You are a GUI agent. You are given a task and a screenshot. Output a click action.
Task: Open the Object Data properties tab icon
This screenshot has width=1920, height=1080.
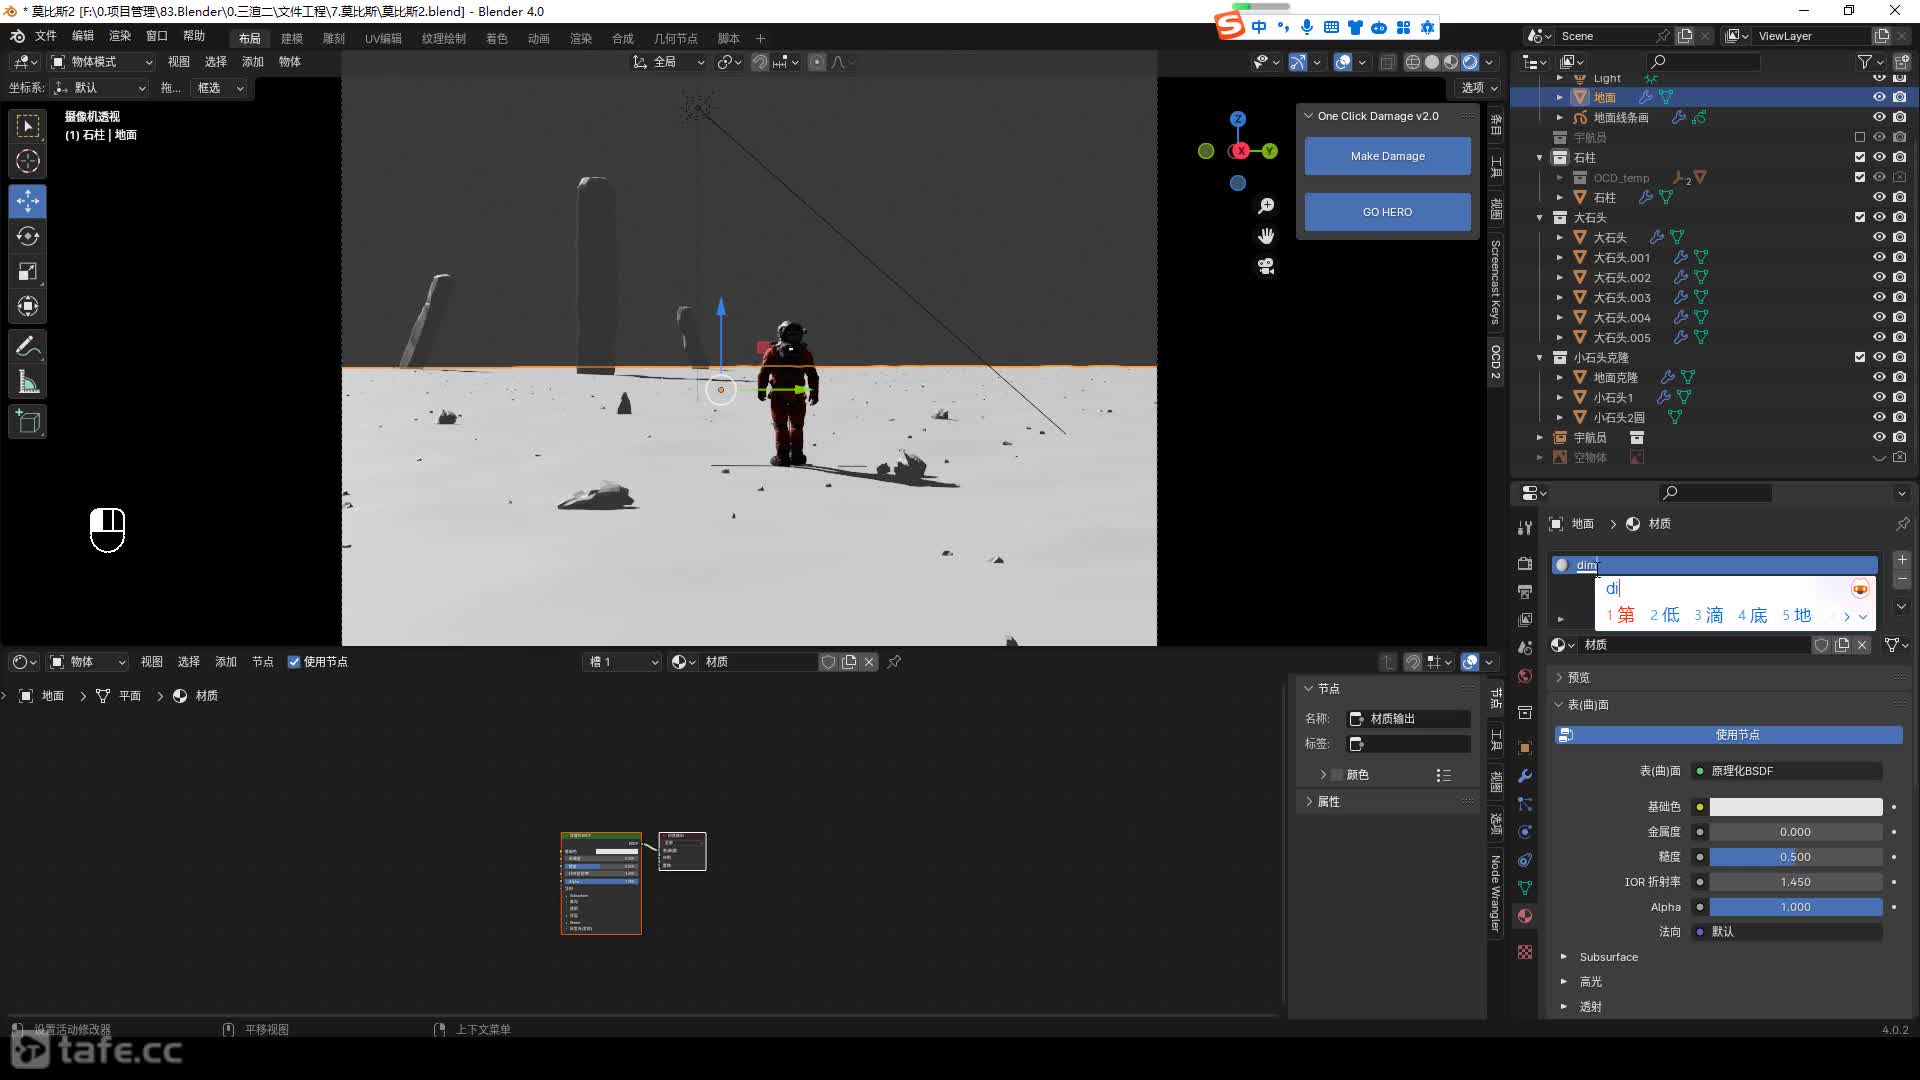tap(1525, 888)
